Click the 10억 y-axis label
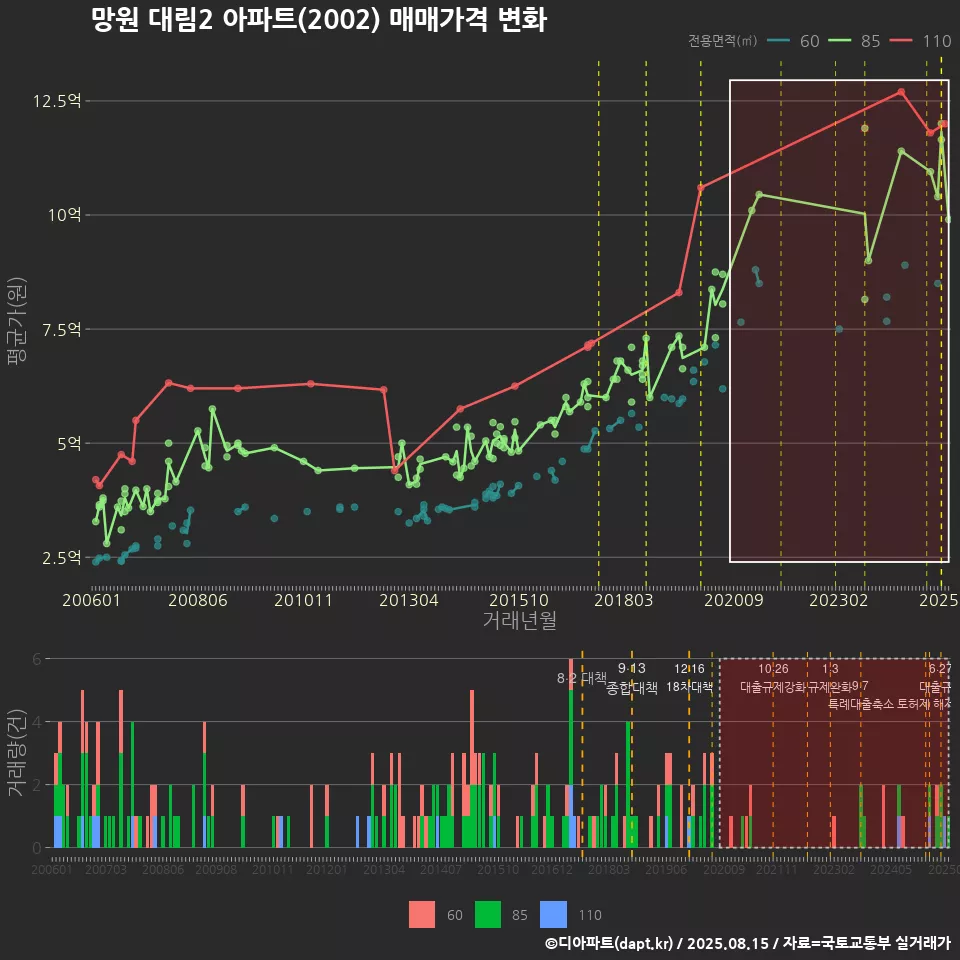 (65, 215)
